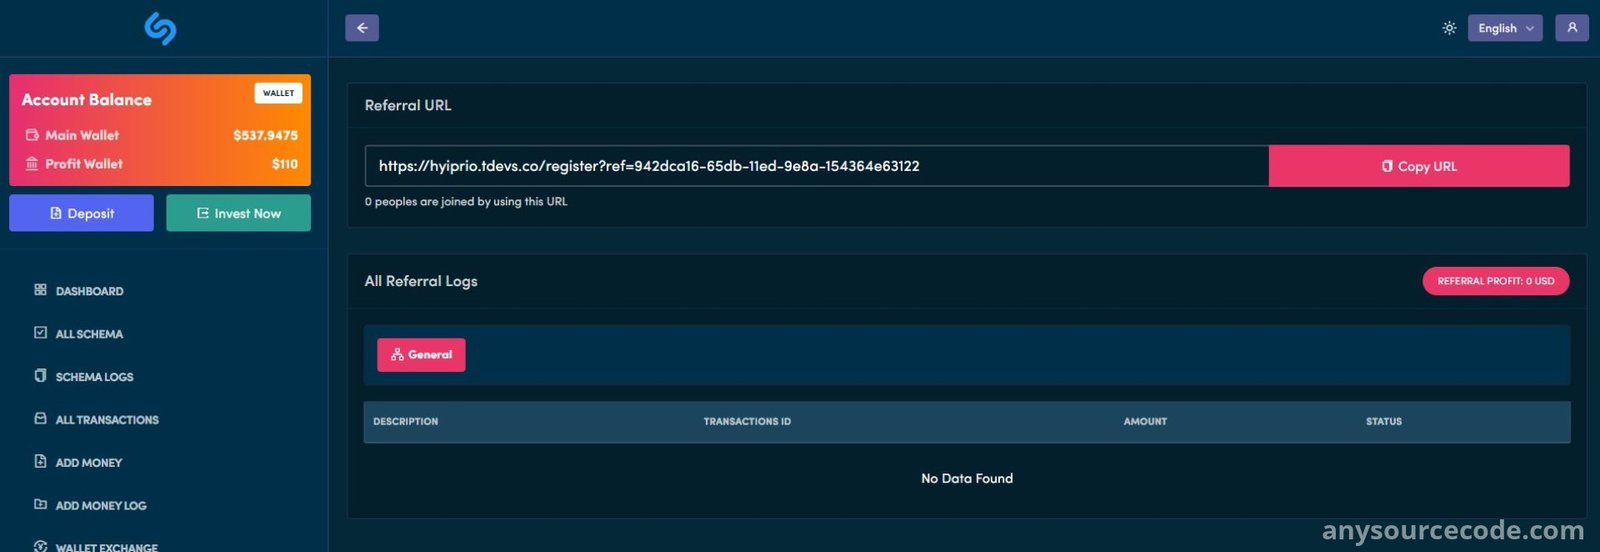Open Schema Logs menu item
Screen dimensions: 1600x552
tap(94, 377)
